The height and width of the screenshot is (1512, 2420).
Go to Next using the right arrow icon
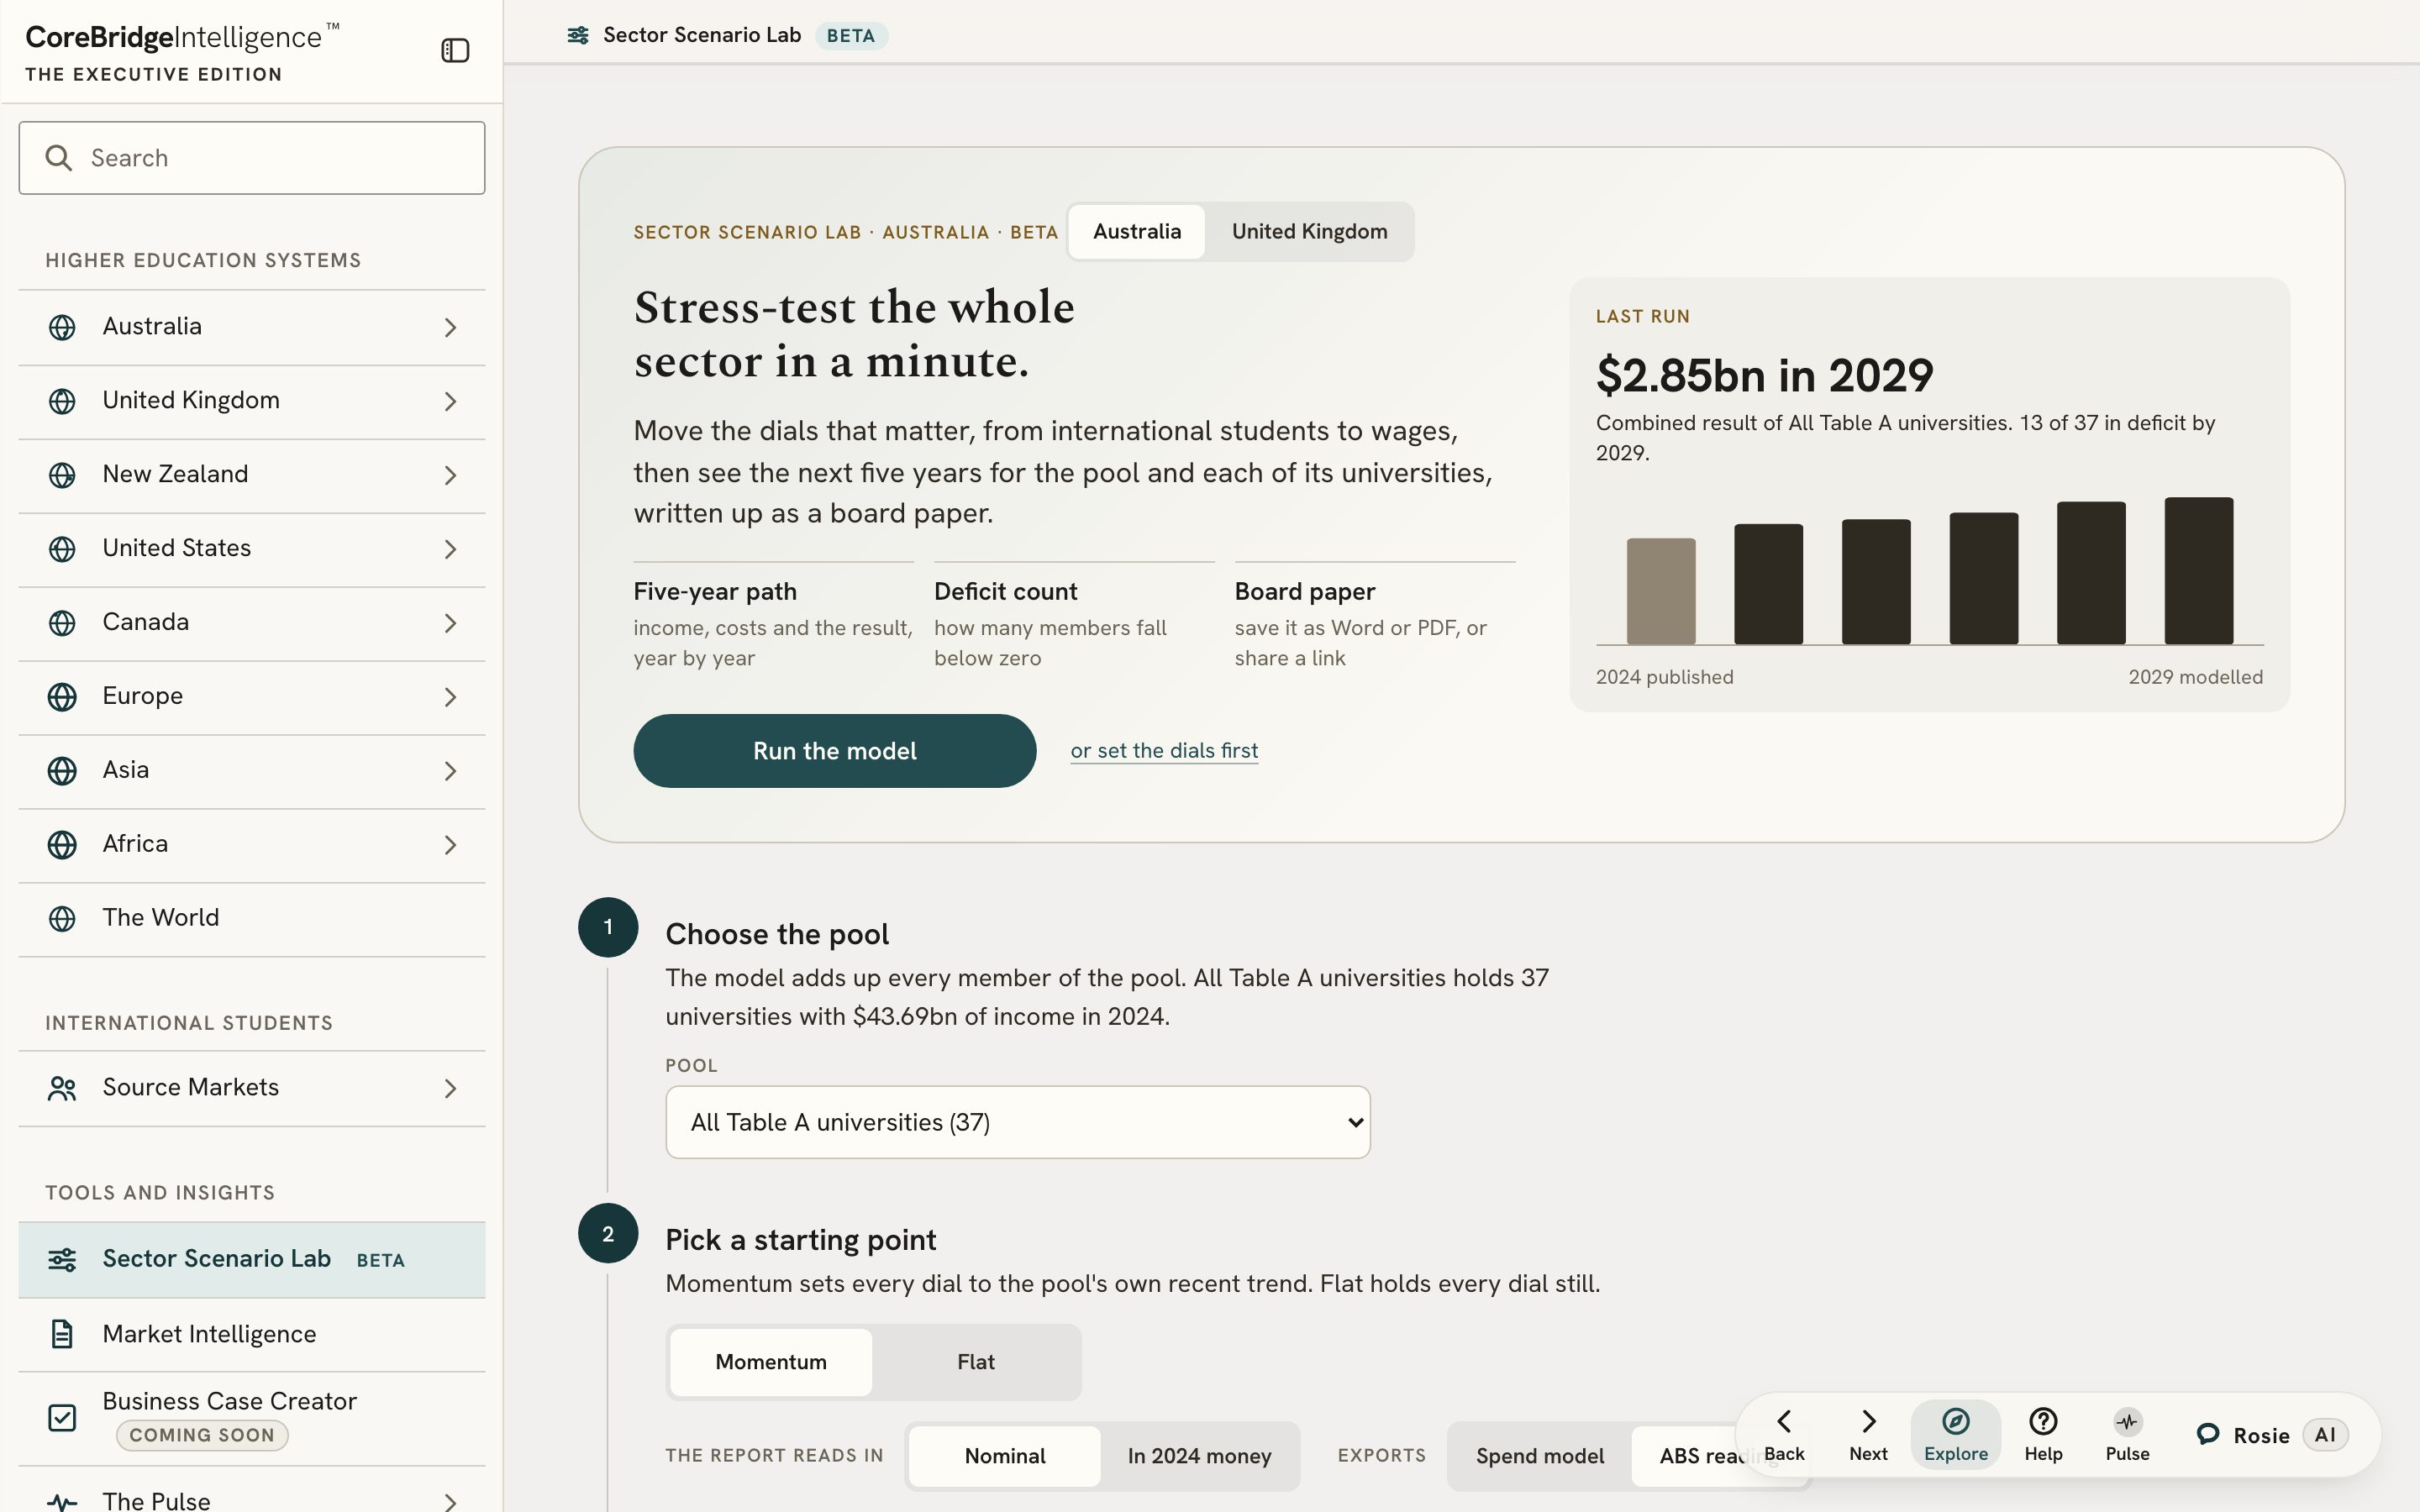1868,1421
